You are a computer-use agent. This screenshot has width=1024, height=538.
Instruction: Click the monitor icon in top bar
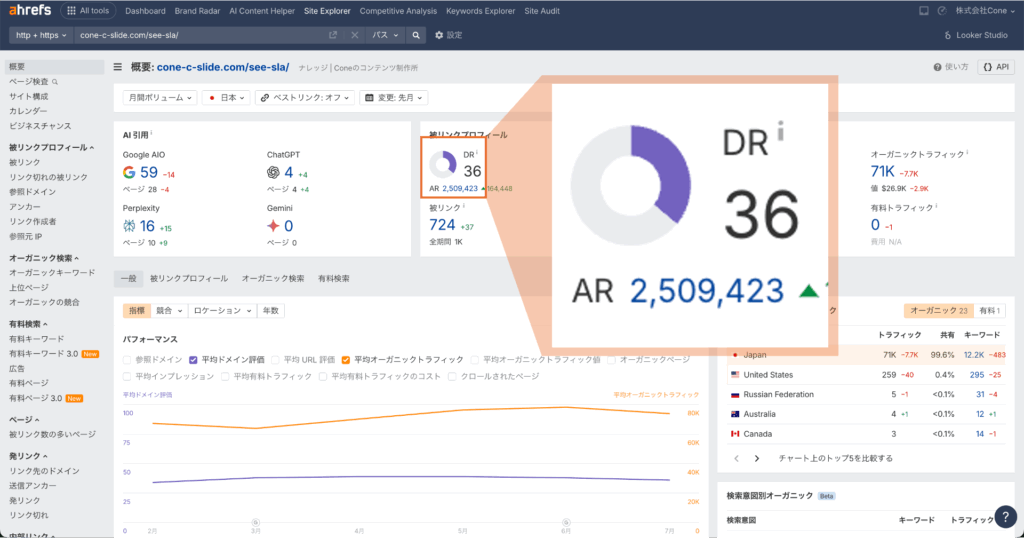click(923, 10)
